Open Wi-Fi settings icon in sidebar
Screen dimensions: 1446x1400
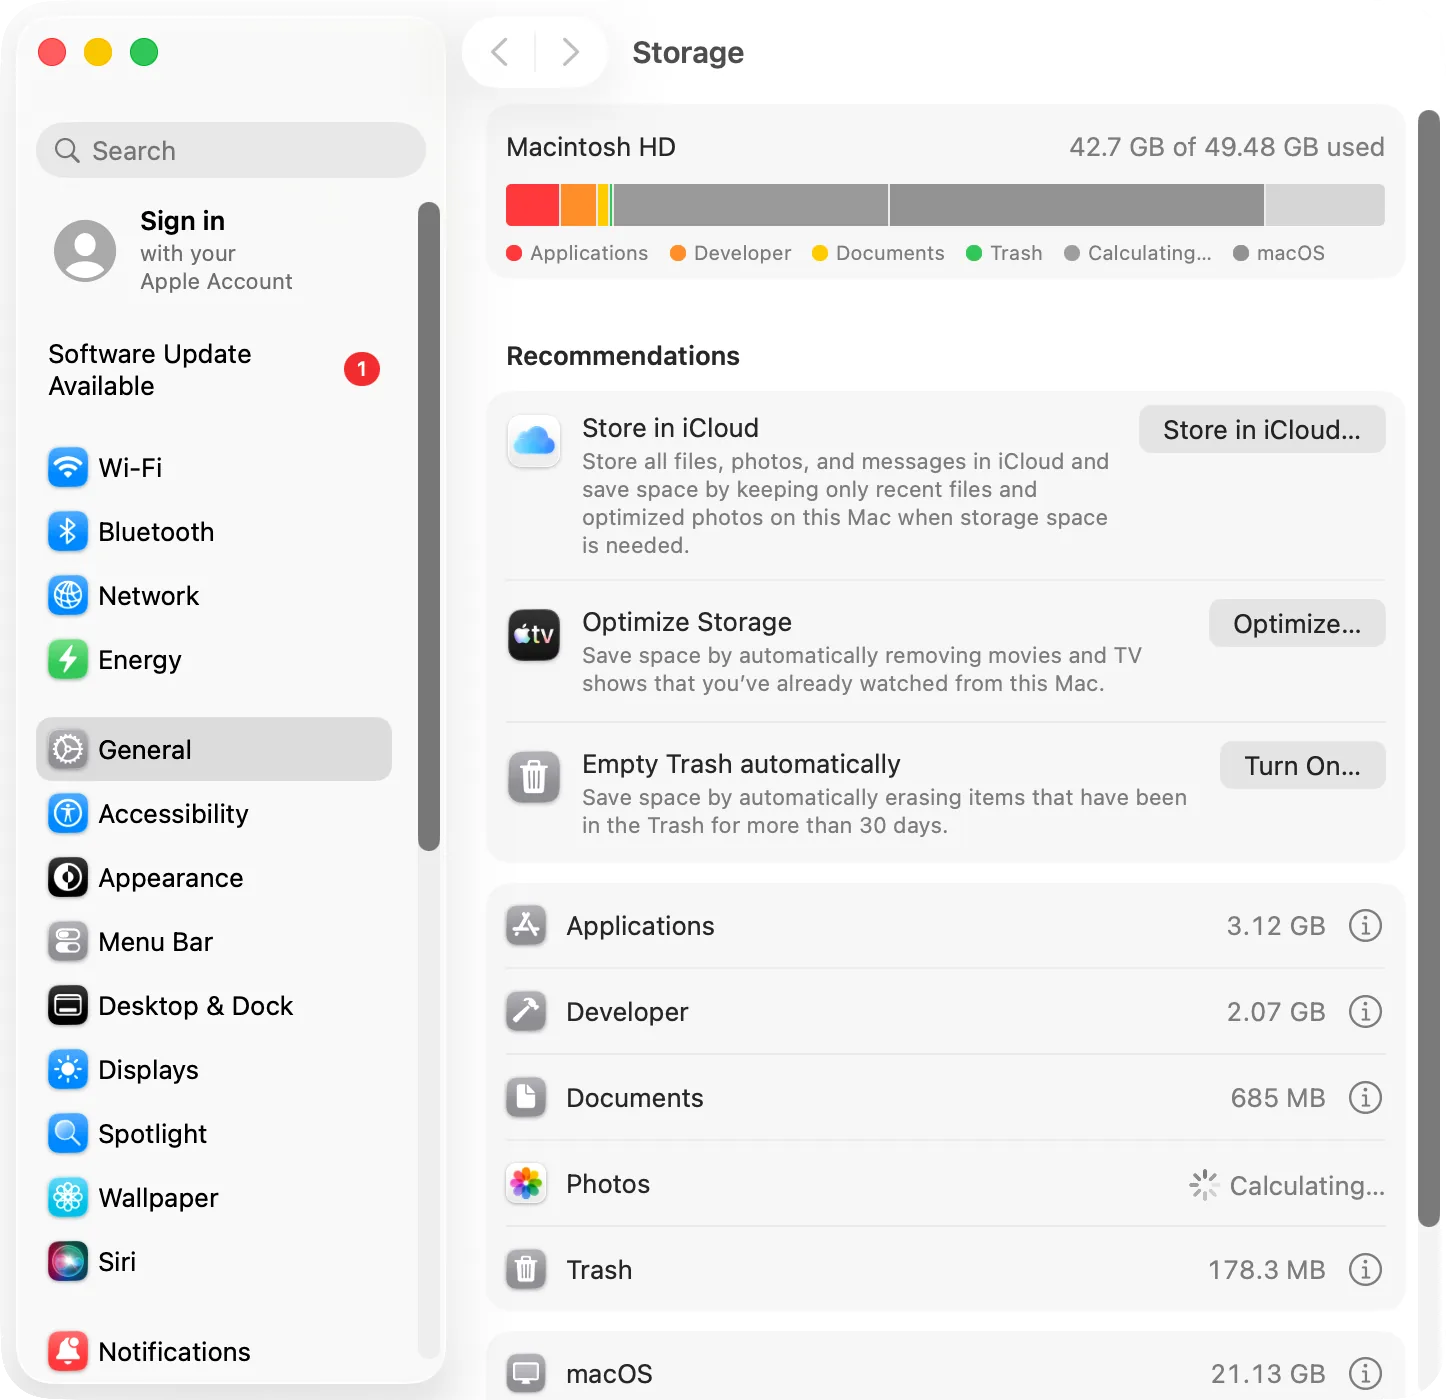[x=68, y=467]
